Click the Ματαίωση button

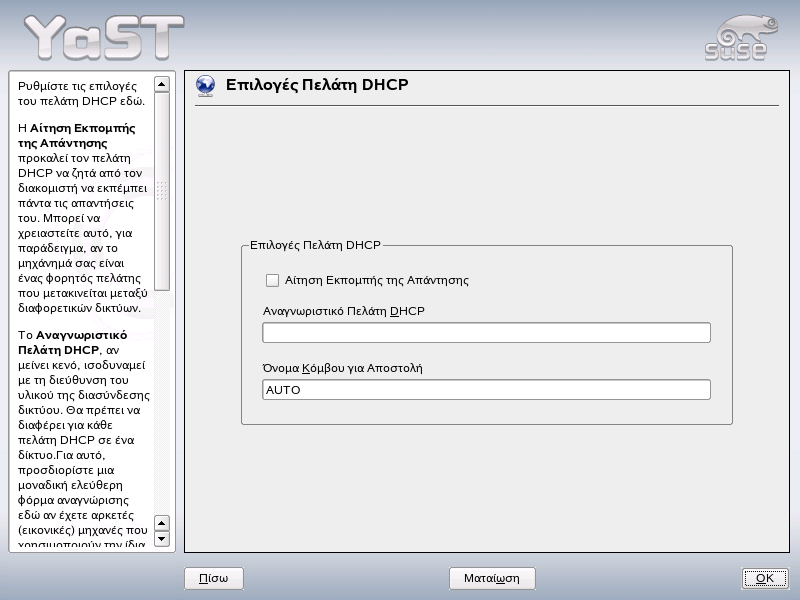tap(492, 579)
